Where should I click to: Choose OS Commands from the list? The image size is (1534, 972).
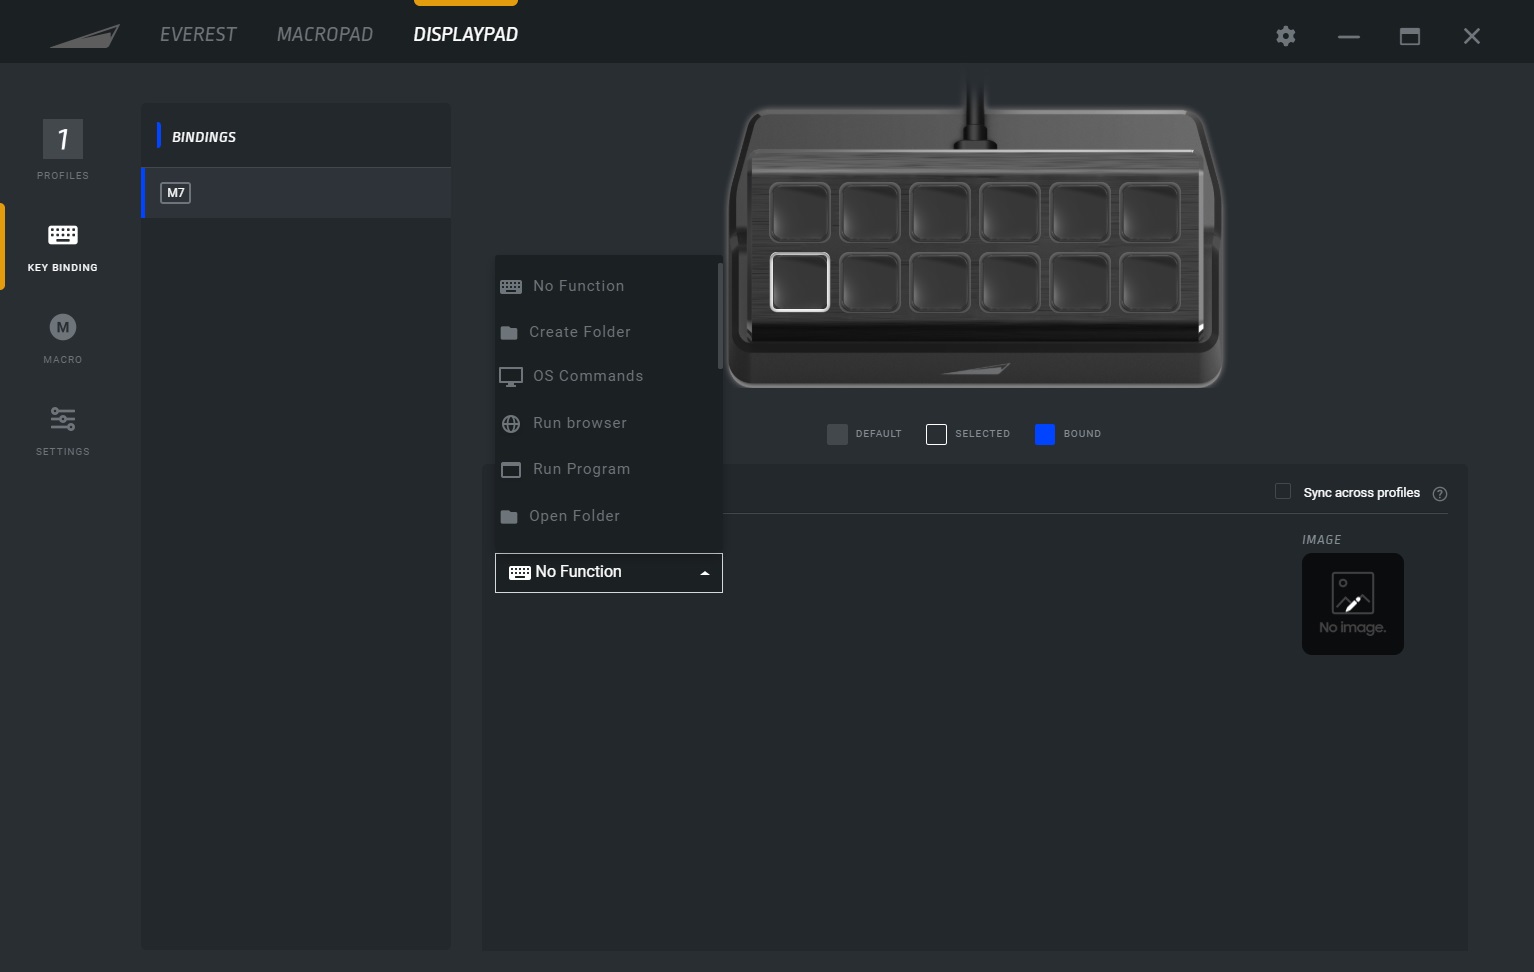607,376
